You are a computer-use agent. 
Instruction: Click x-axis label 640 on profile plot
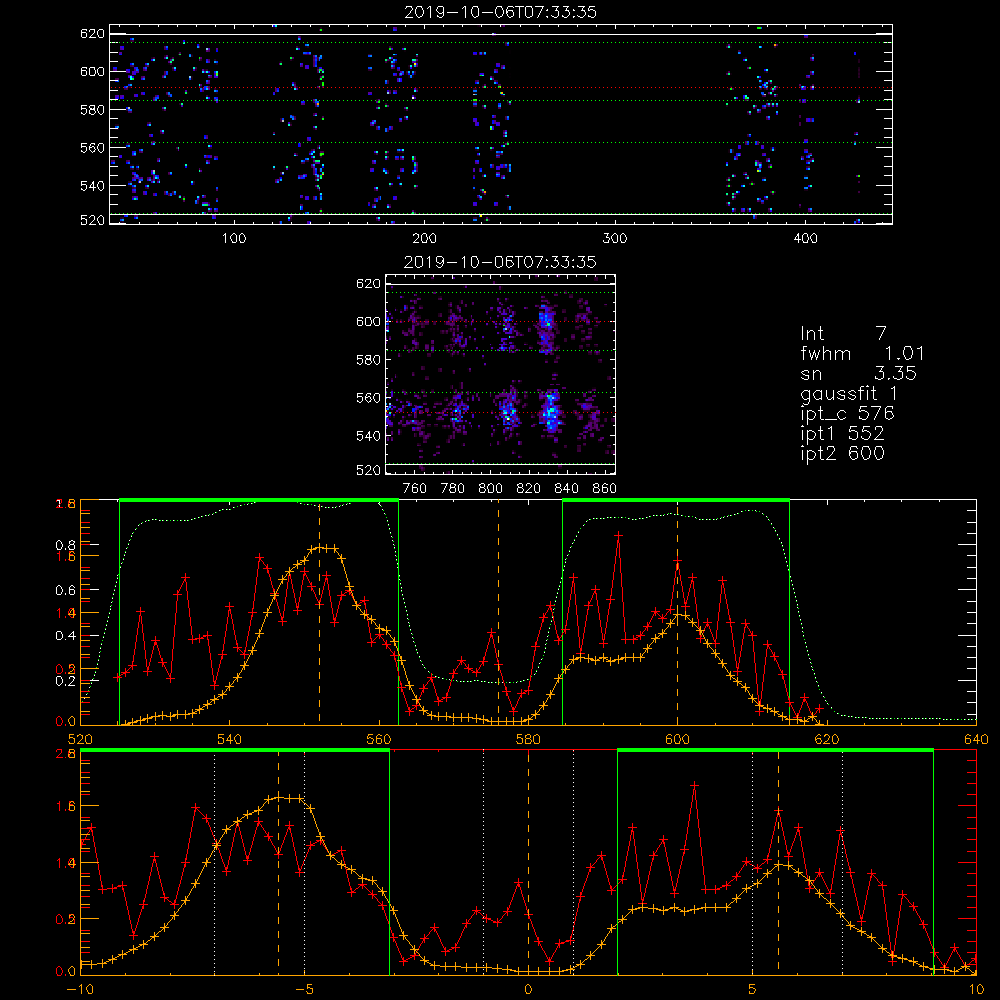pyautogui.click(x=976, y=740)
